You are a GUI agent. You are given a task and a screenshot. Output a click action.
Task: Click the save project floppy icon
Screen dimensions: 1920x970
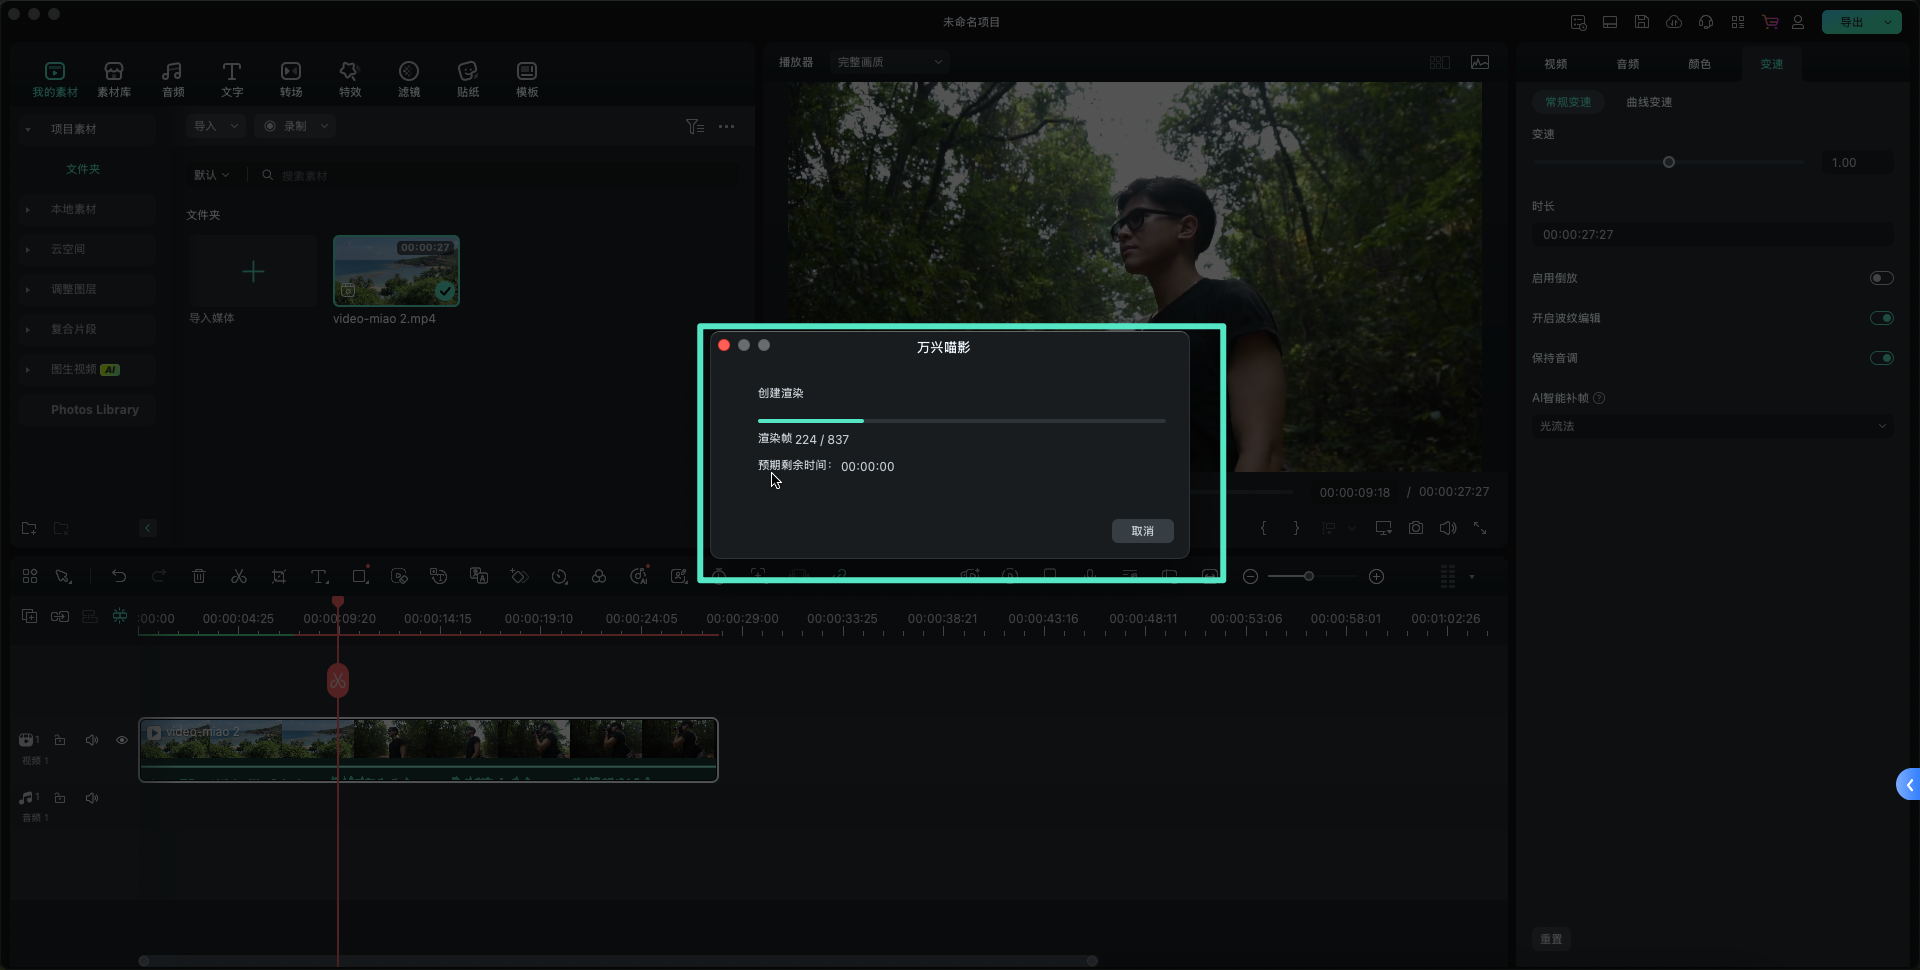click(1642, 22)
